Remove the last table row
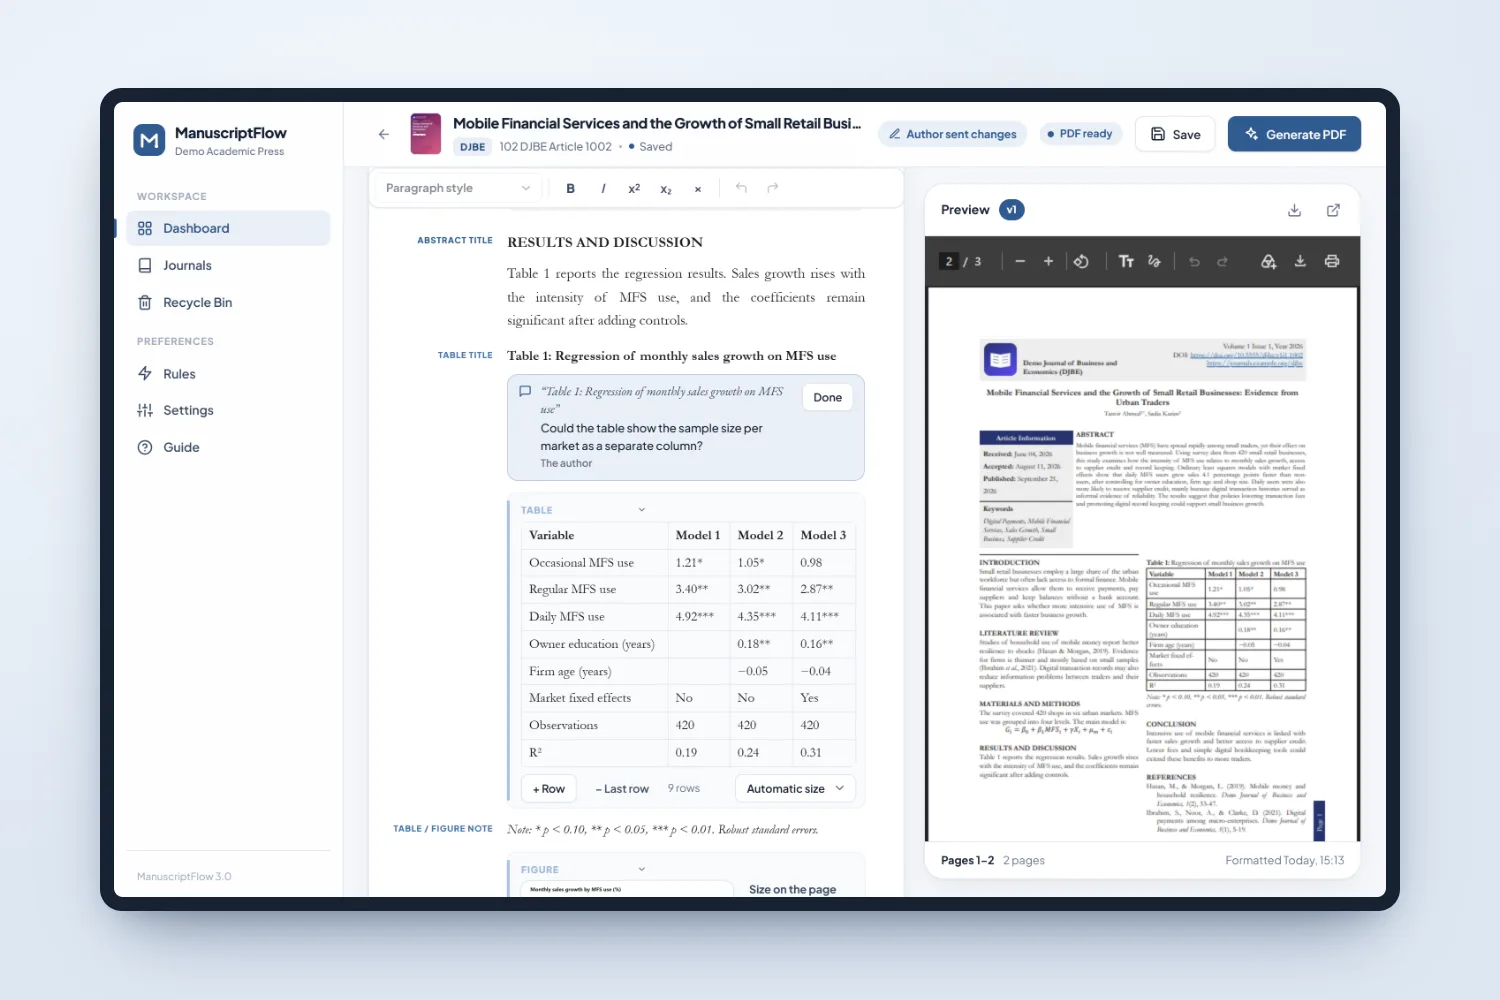 pyautogui.click(x=622, y=788)
